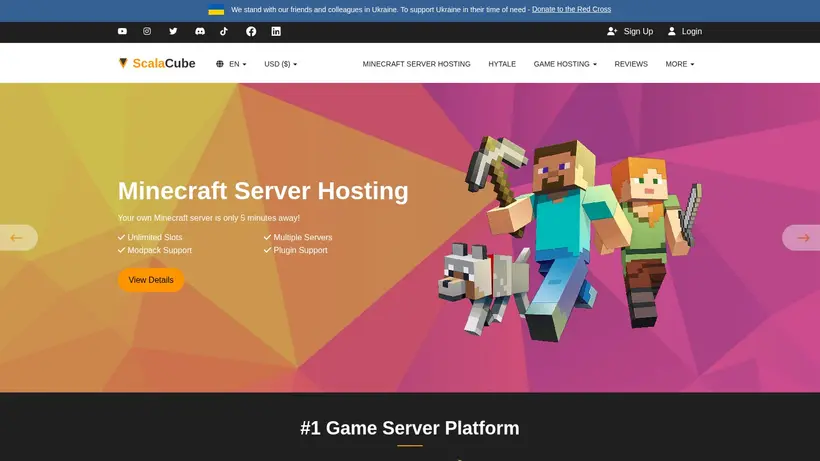Image resolution: width=820 pixels, height=461 pixels.
Task: Open the Twitter bird icon
Action: click(173, 31)
